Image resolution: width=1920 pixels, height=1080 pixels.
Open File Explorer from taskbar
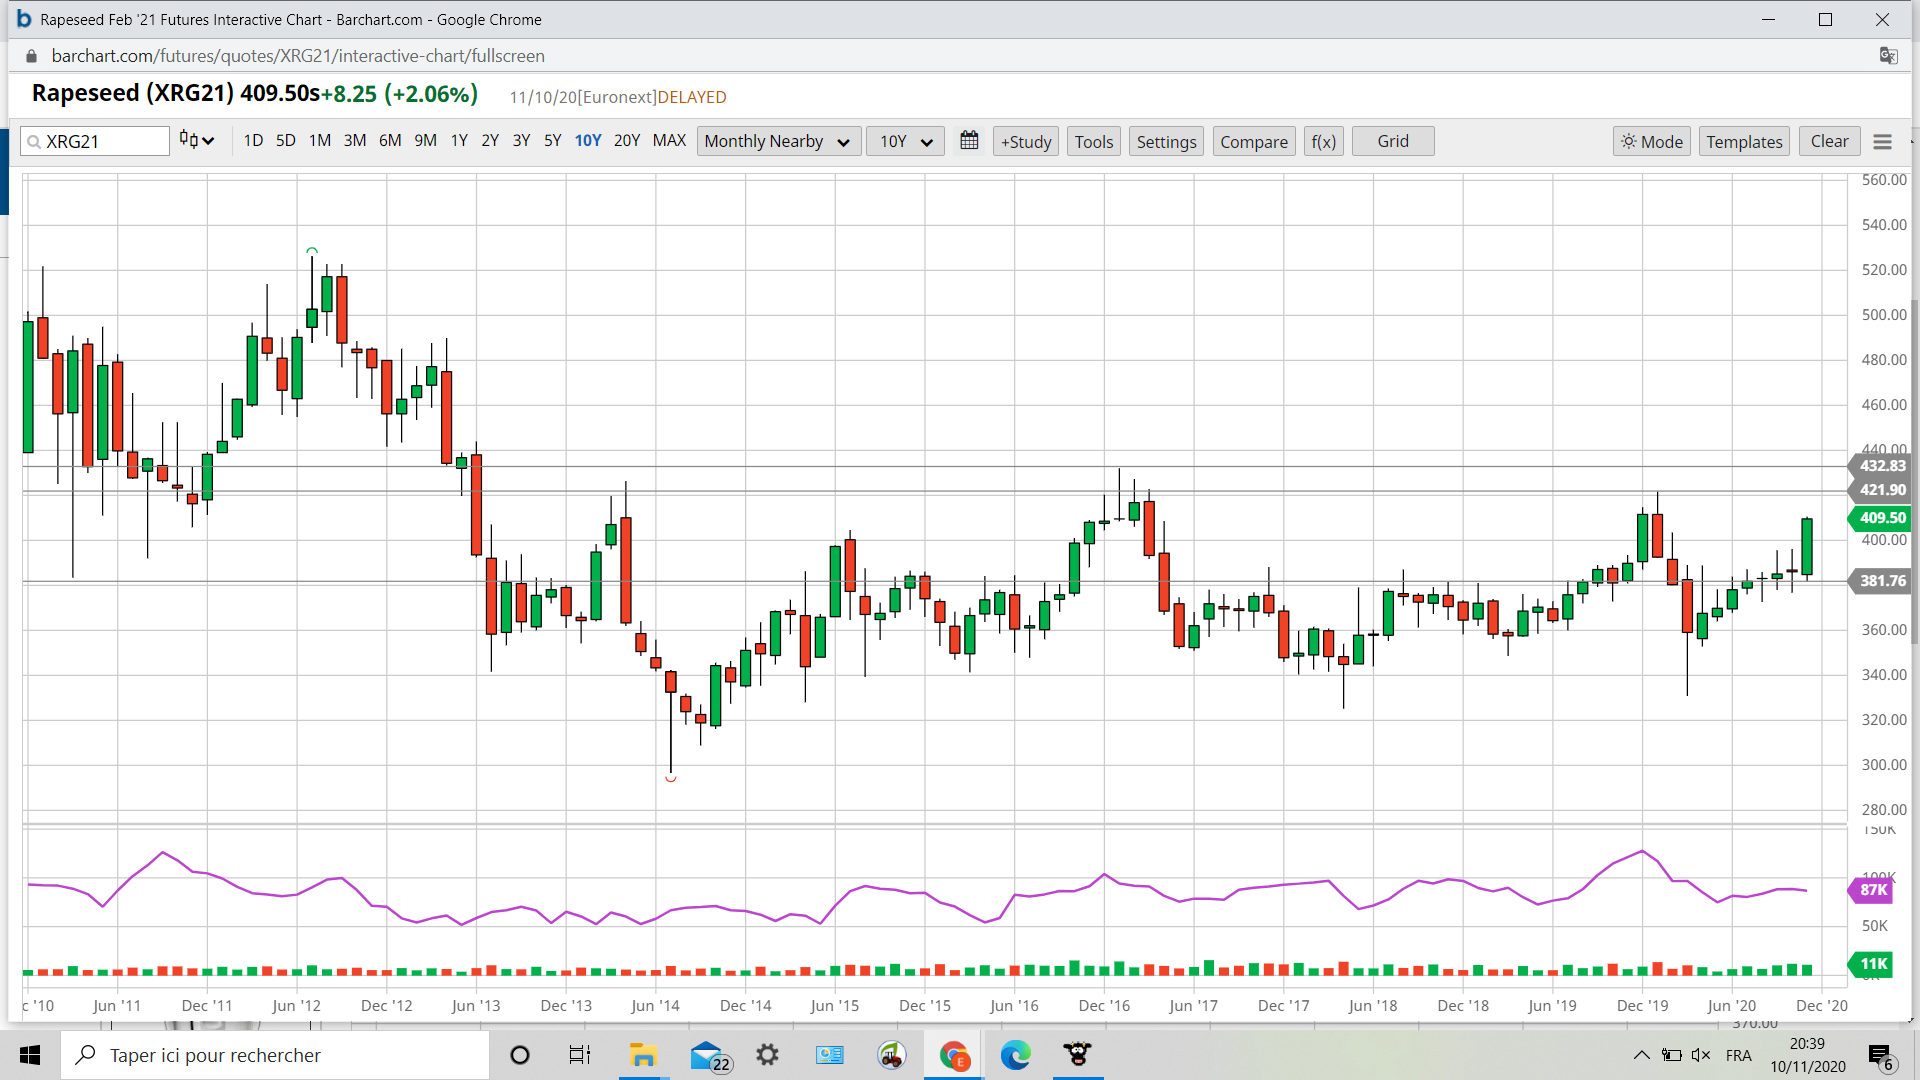[x=642, y=1055]
